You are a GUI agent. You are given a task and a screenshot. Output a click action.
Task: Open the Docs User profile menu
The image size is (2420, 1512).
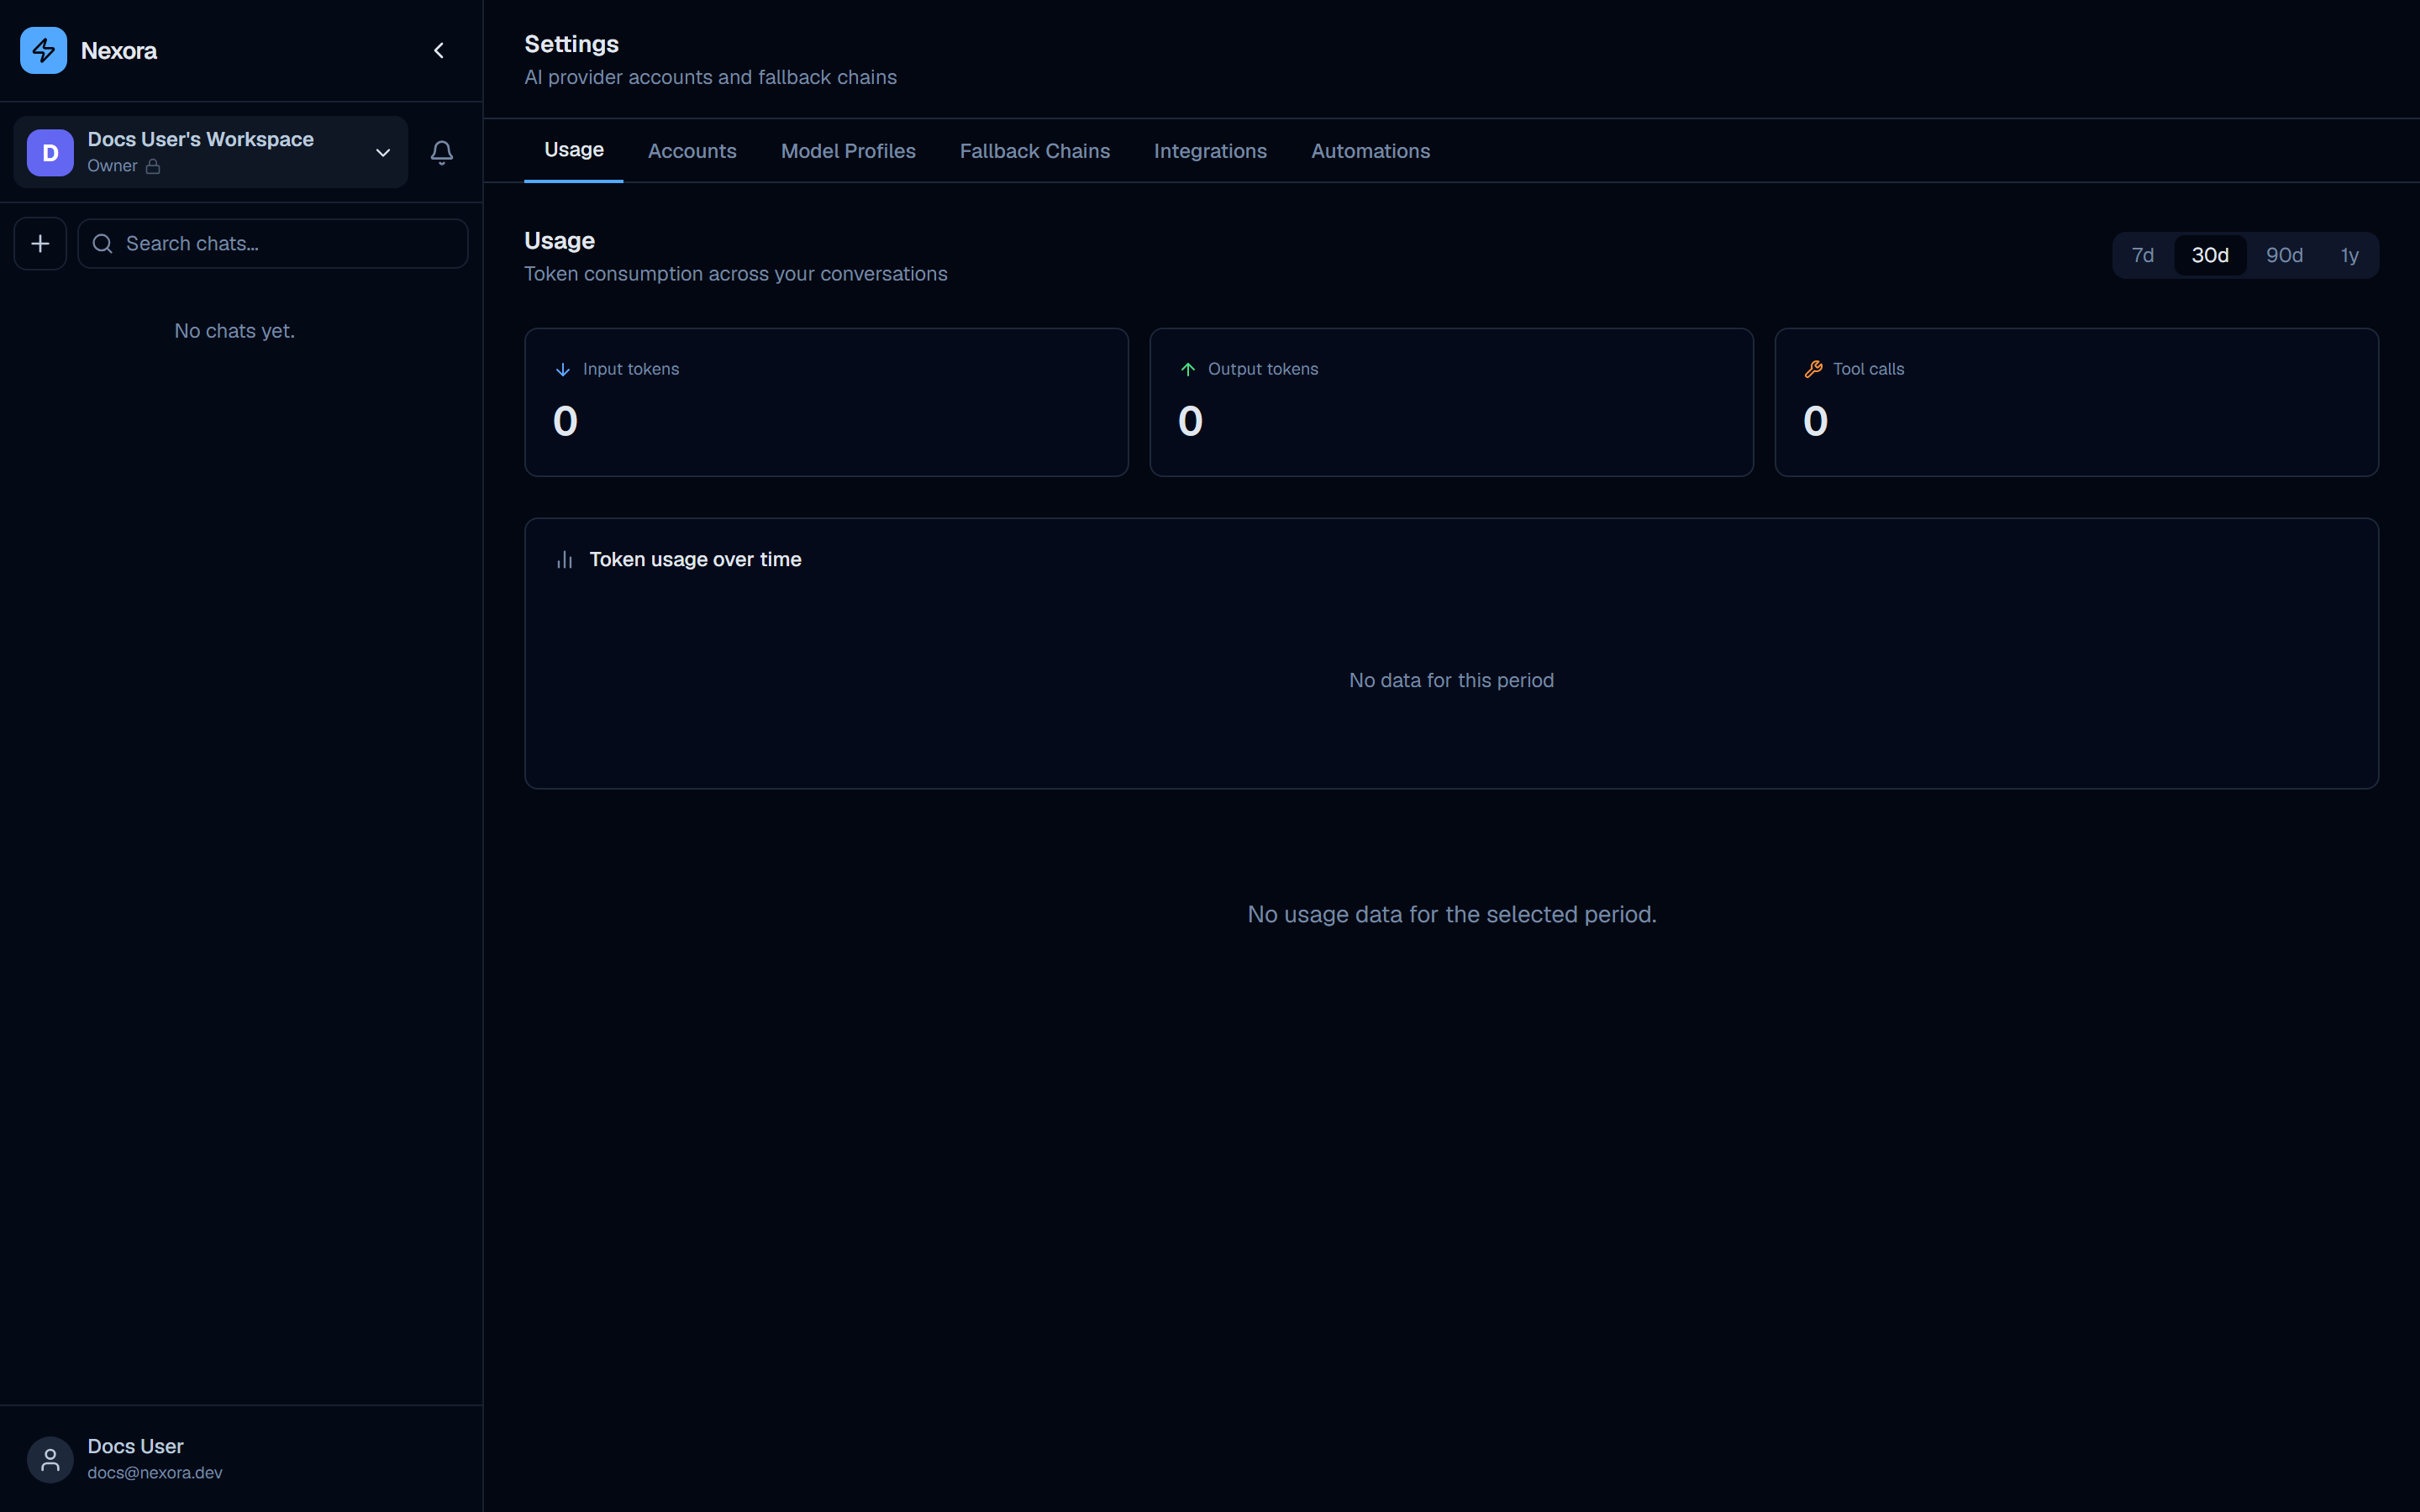241,1460
